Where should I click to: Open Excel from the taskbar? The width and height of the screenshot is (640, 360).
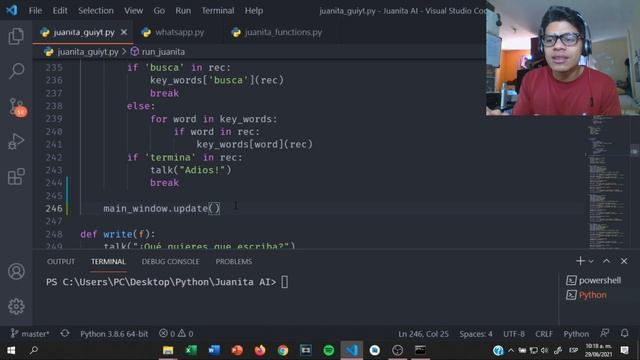click(191, 350)
